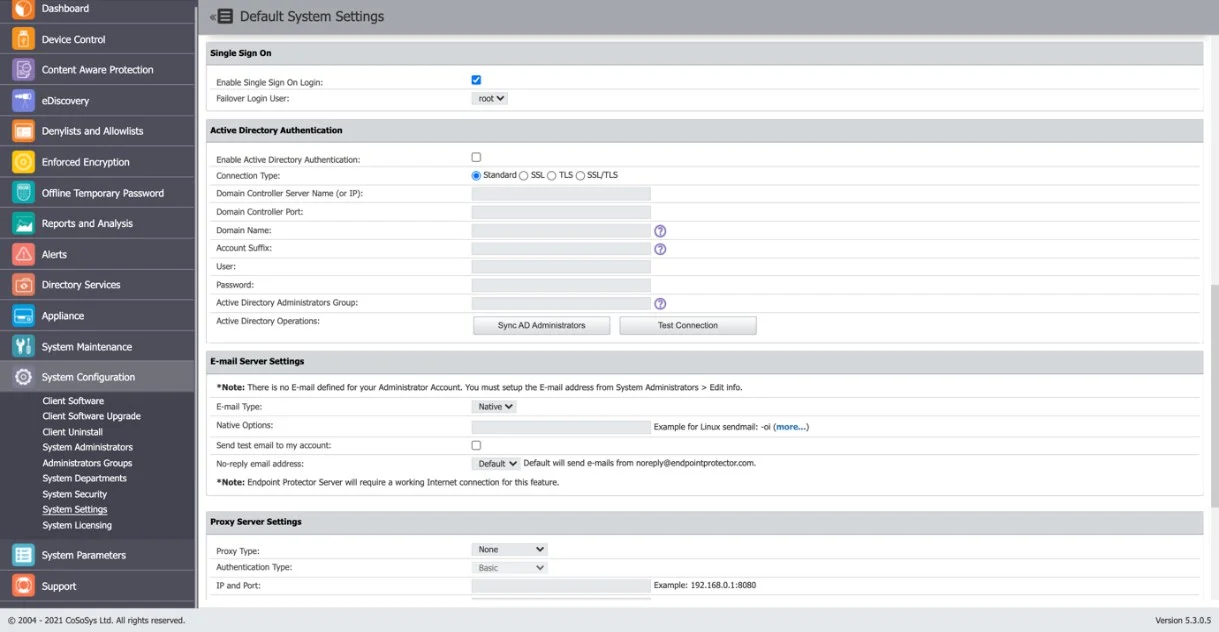Click the Reports and Analysis icon
Viewport: 1219px width, 632px height.
[23, 224]
